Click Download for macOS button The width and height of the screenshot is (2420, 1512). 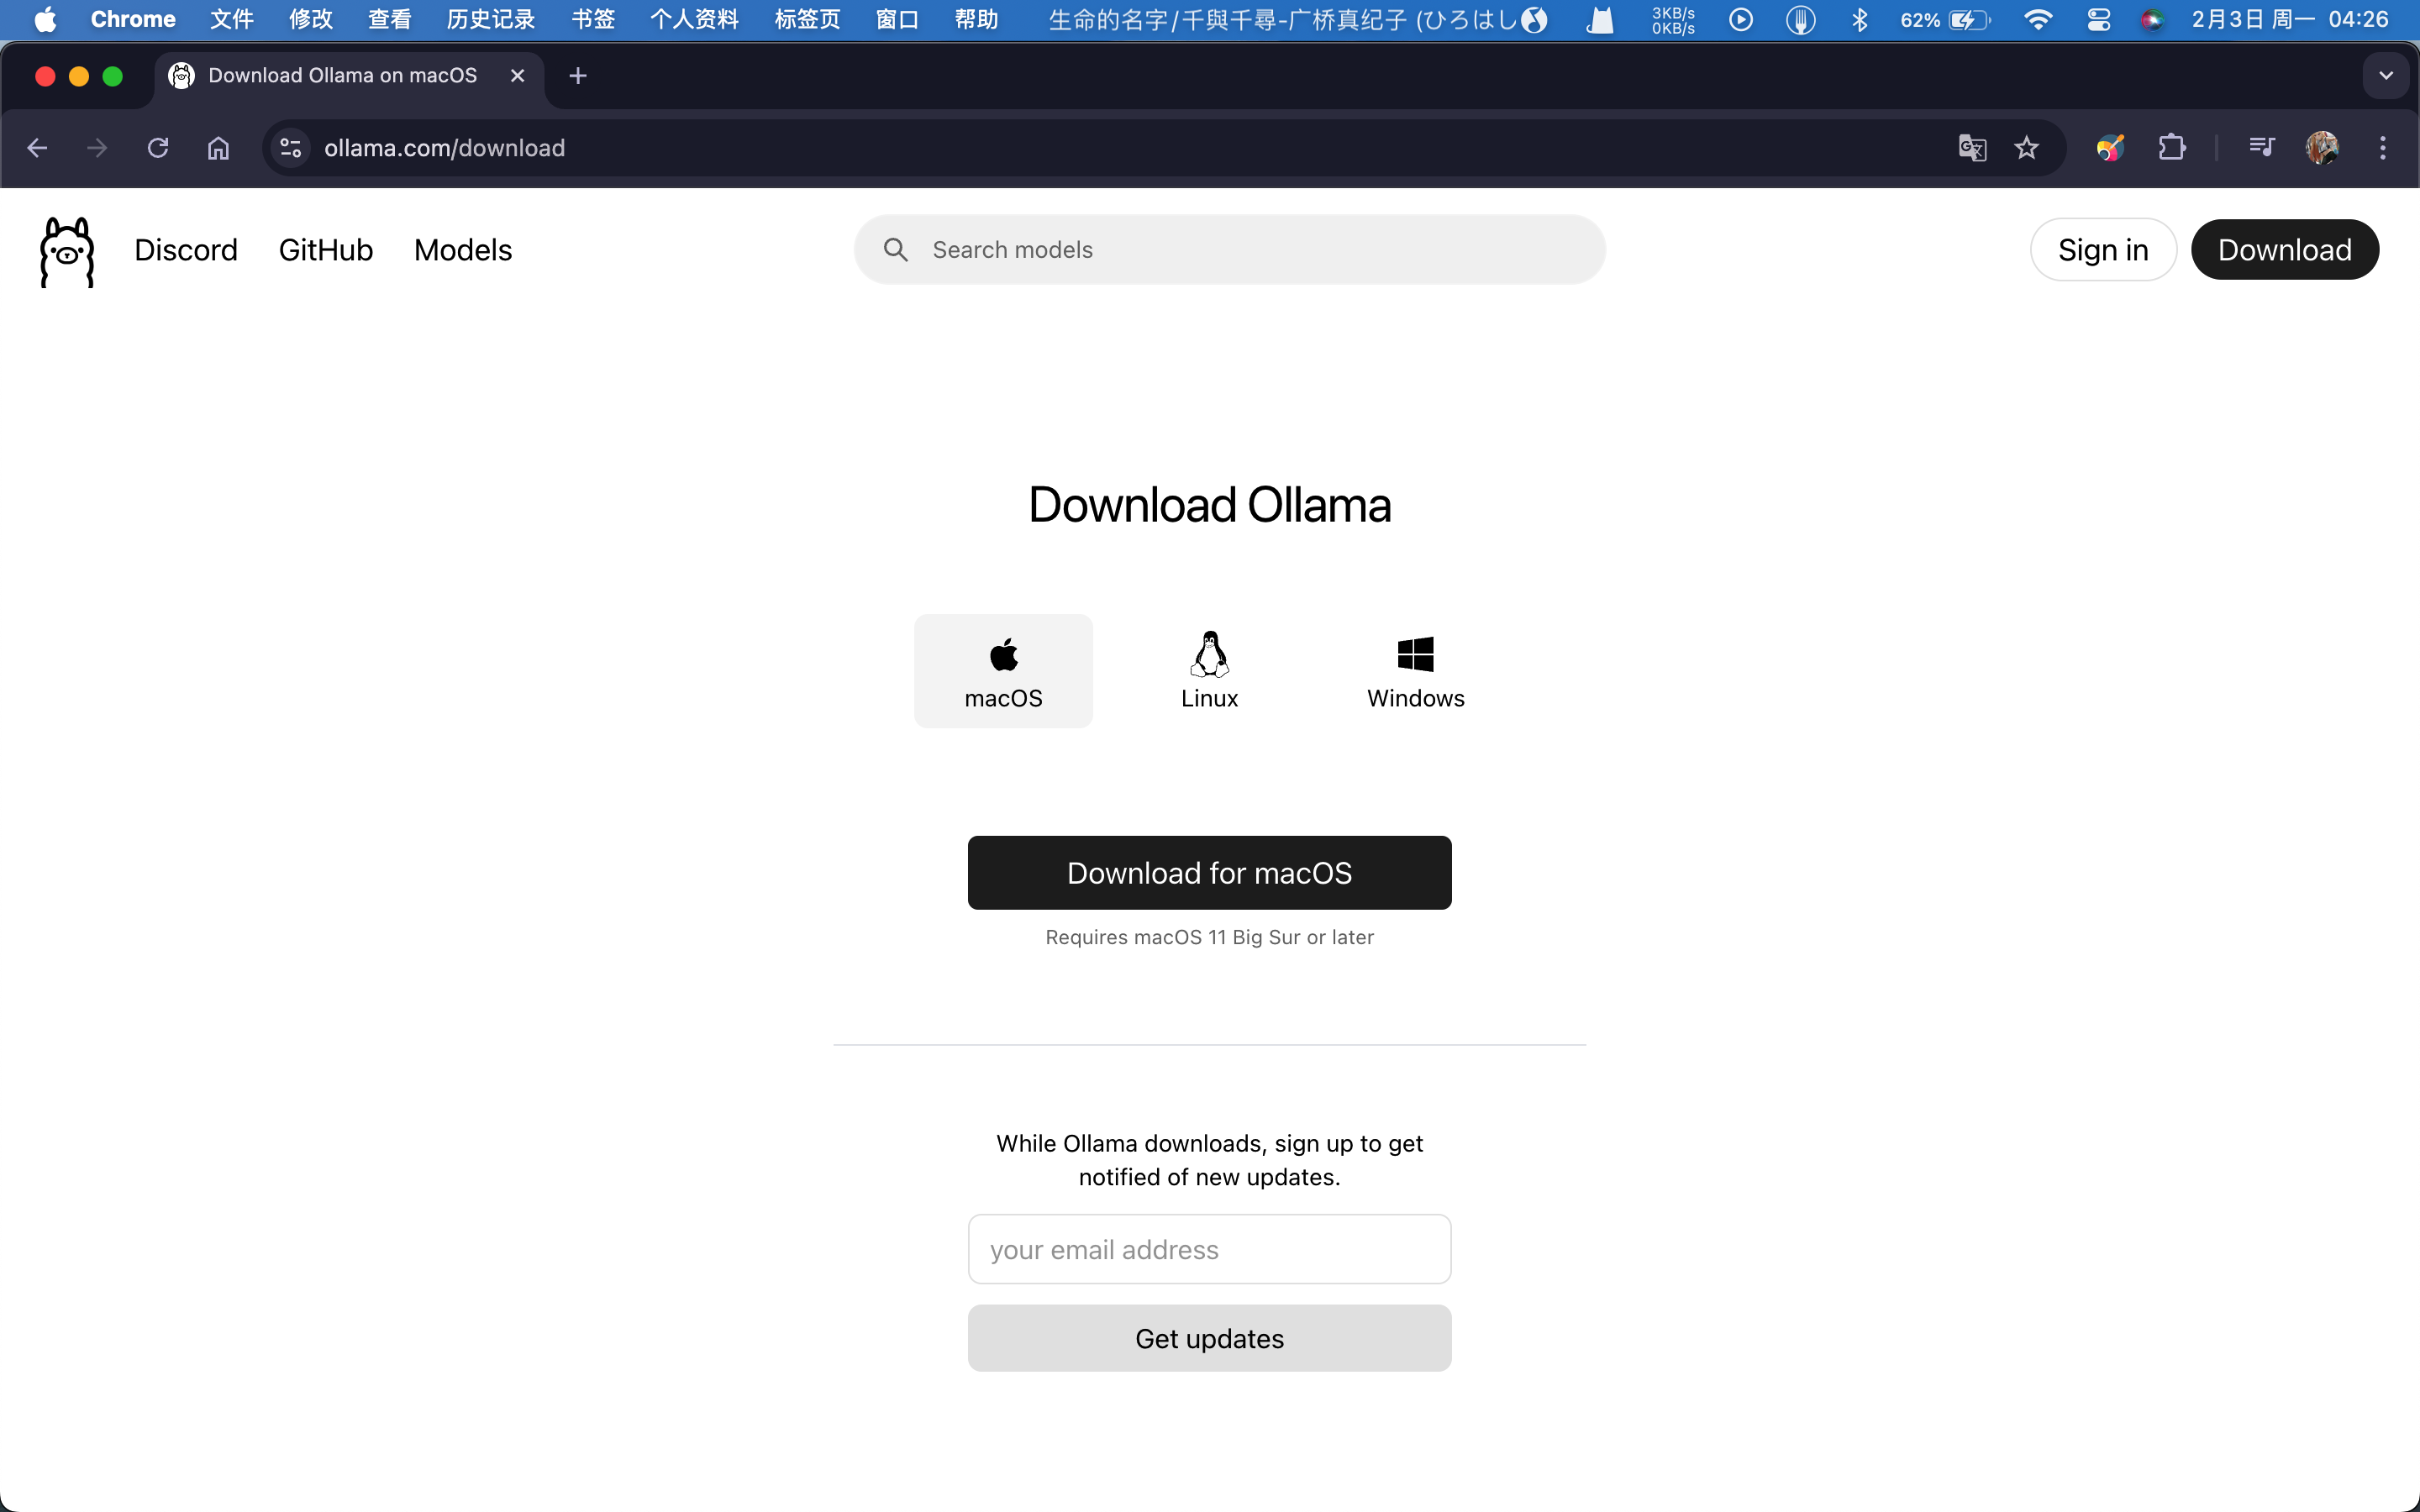1209,873
